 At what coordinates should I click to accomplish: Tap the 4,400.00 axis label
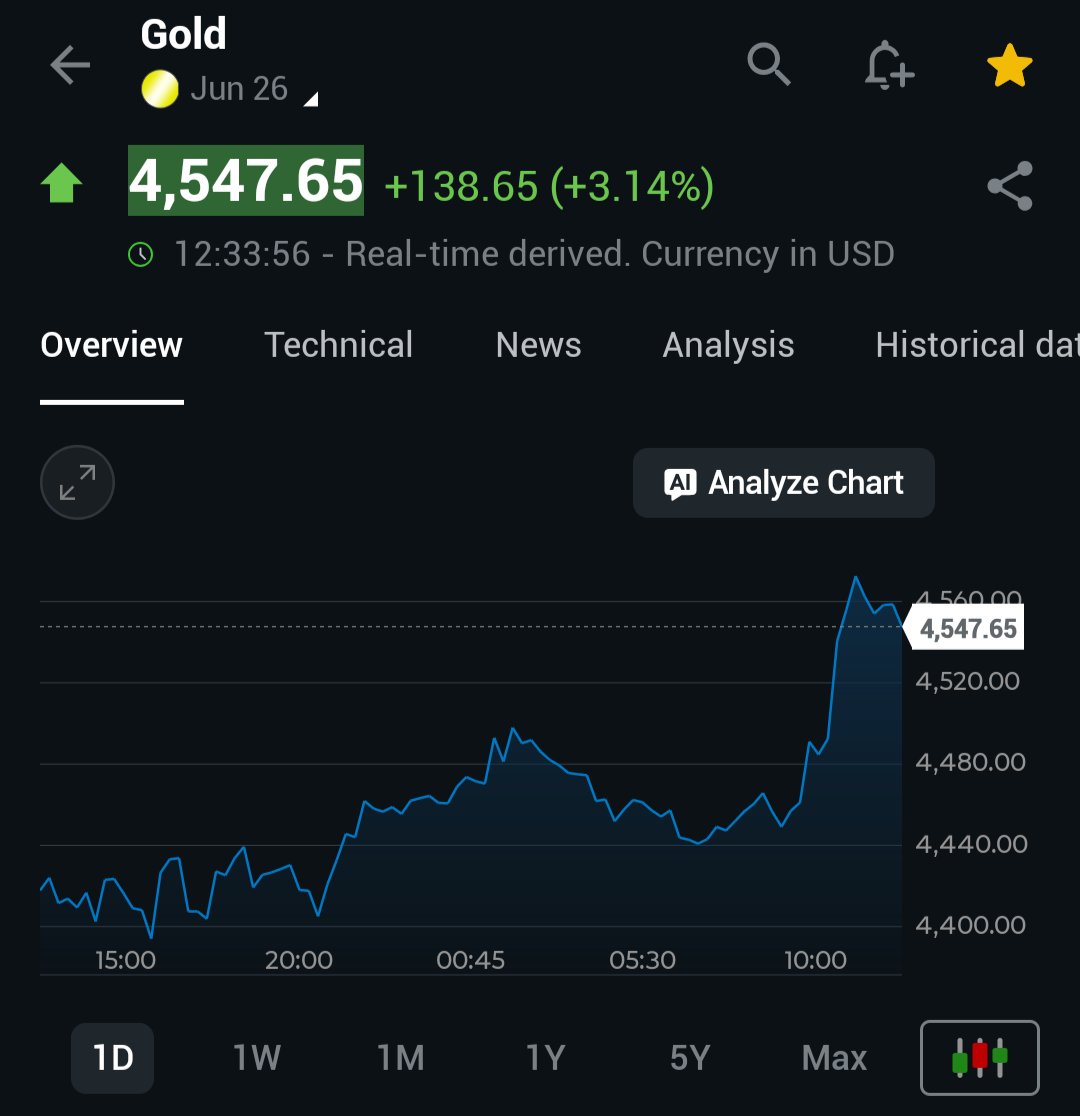970,925
